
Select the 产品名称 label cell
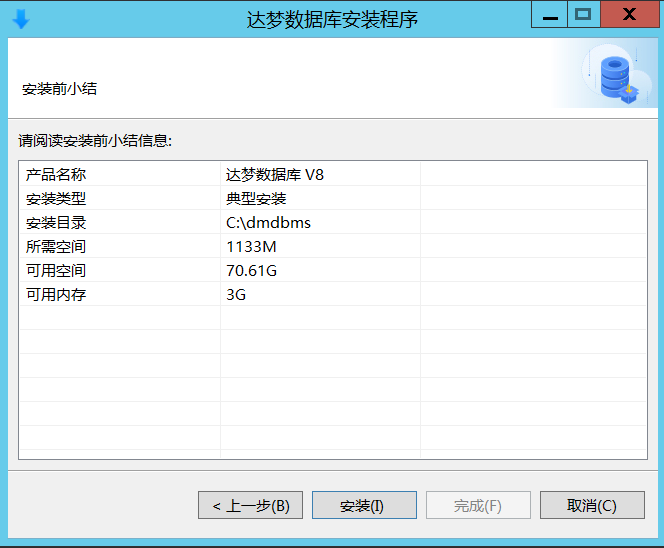[56, 174]
